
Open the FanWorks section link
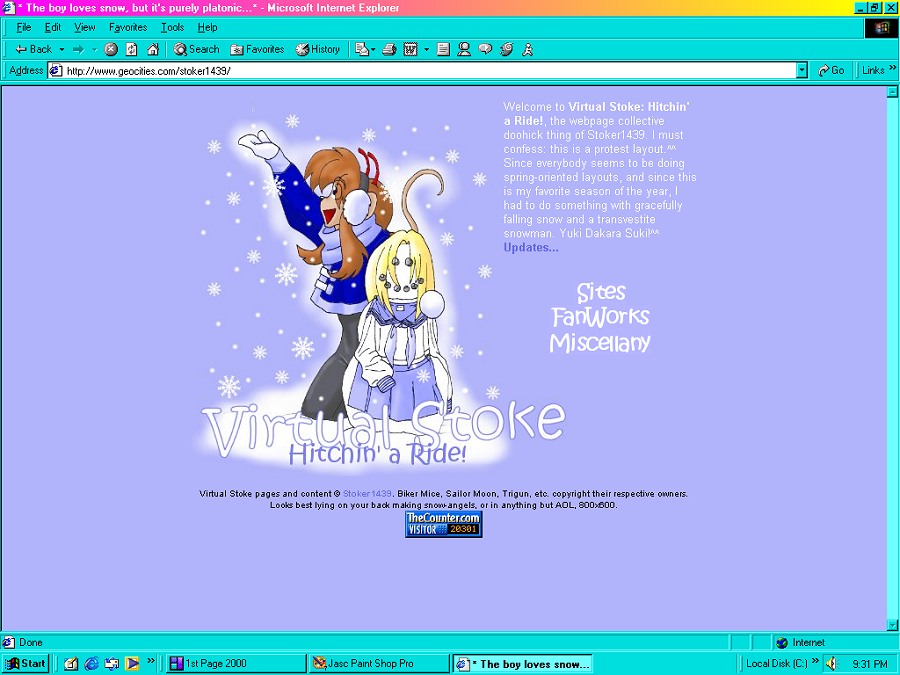pos(600,316)
